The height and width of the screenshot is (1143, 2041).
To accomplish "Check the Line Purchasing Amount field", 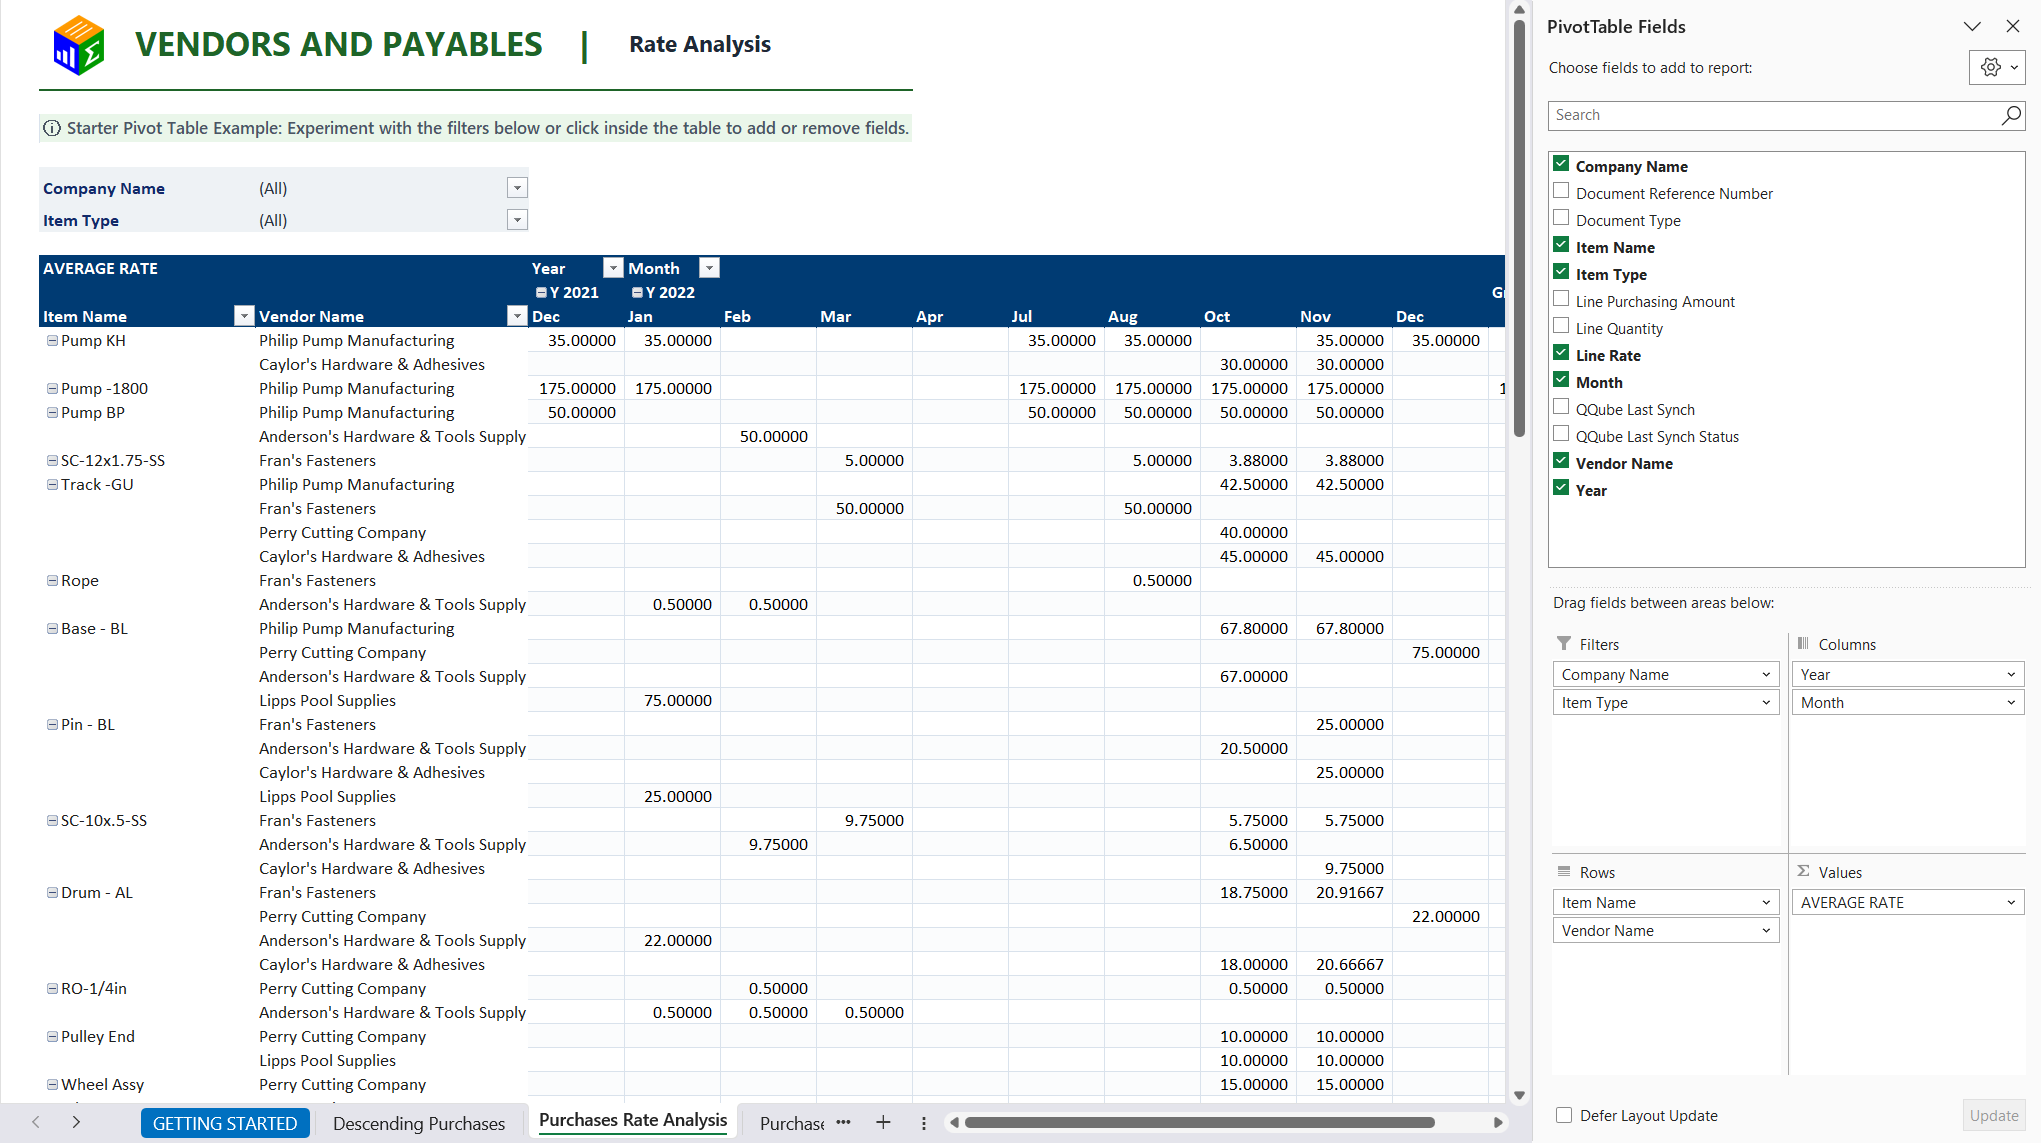I will (x=1561, y=299).
